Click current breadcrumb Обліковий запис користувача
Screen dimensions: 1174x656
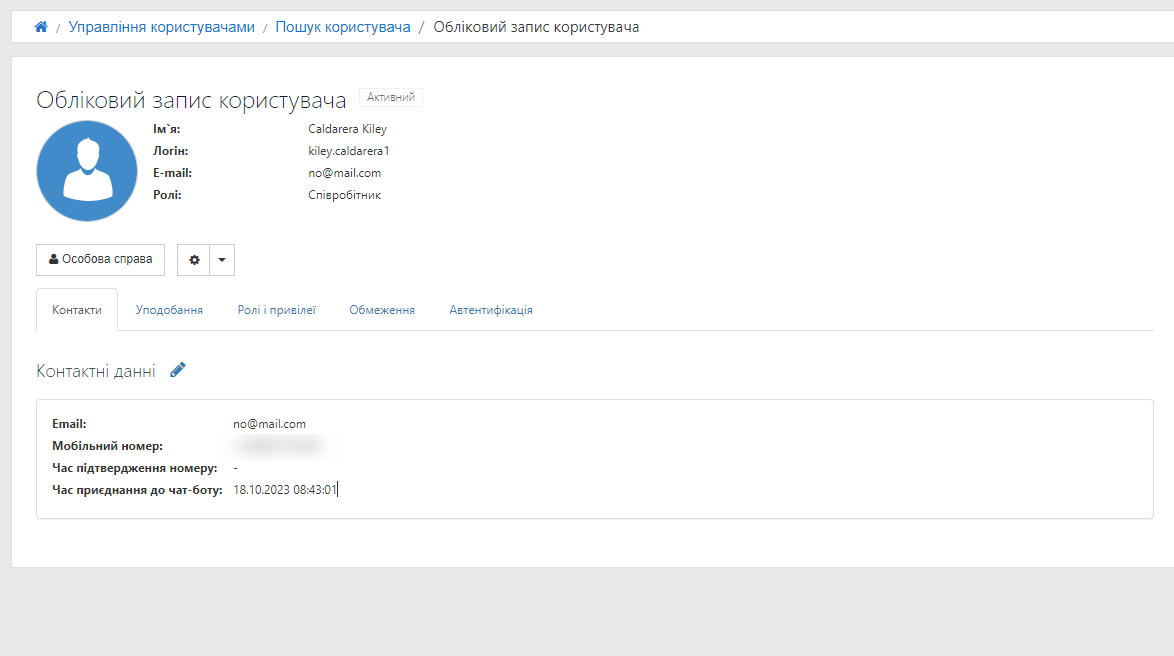[x=536, y=27]
